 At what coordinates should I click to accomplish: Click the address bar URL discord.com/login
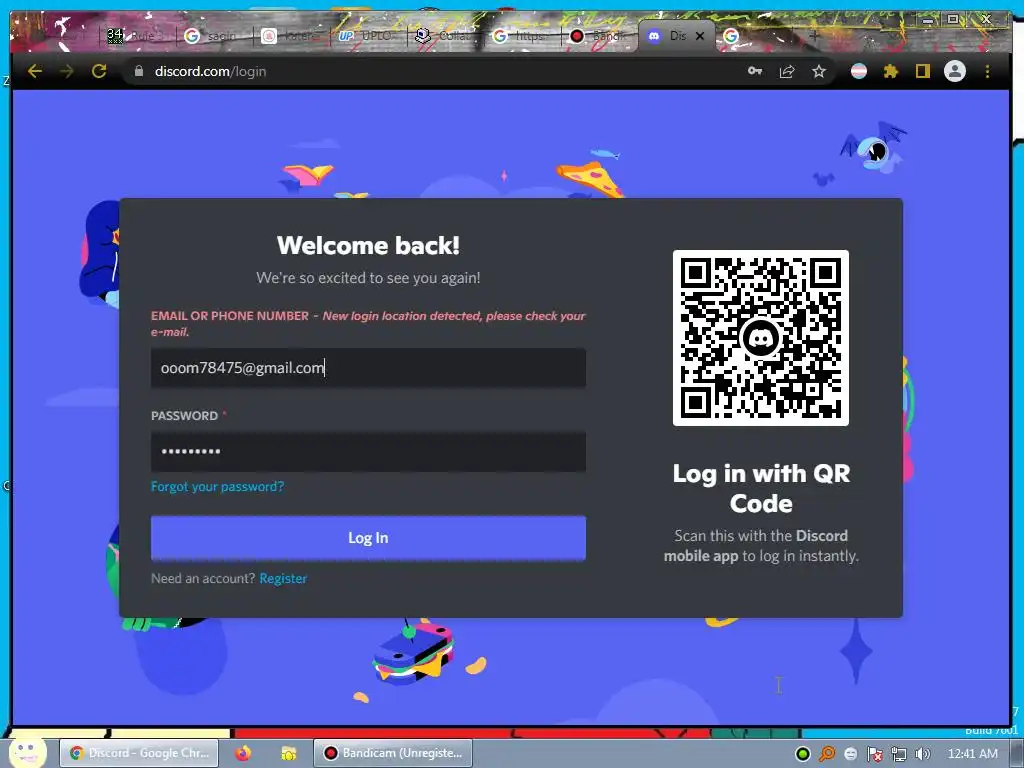click(x=210, y=71)
